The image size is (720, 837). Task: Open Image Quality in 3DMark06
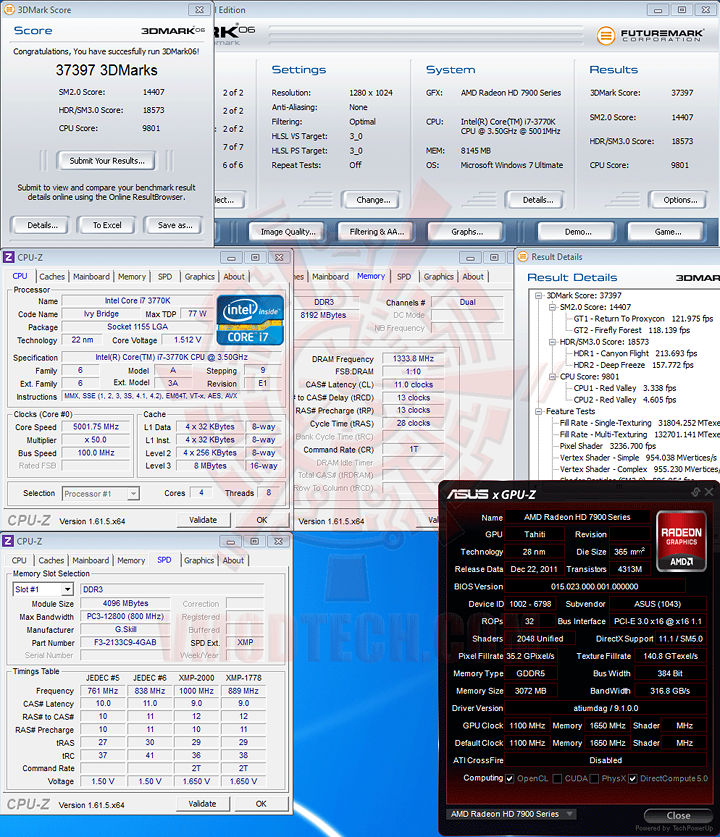coord(287,232)
